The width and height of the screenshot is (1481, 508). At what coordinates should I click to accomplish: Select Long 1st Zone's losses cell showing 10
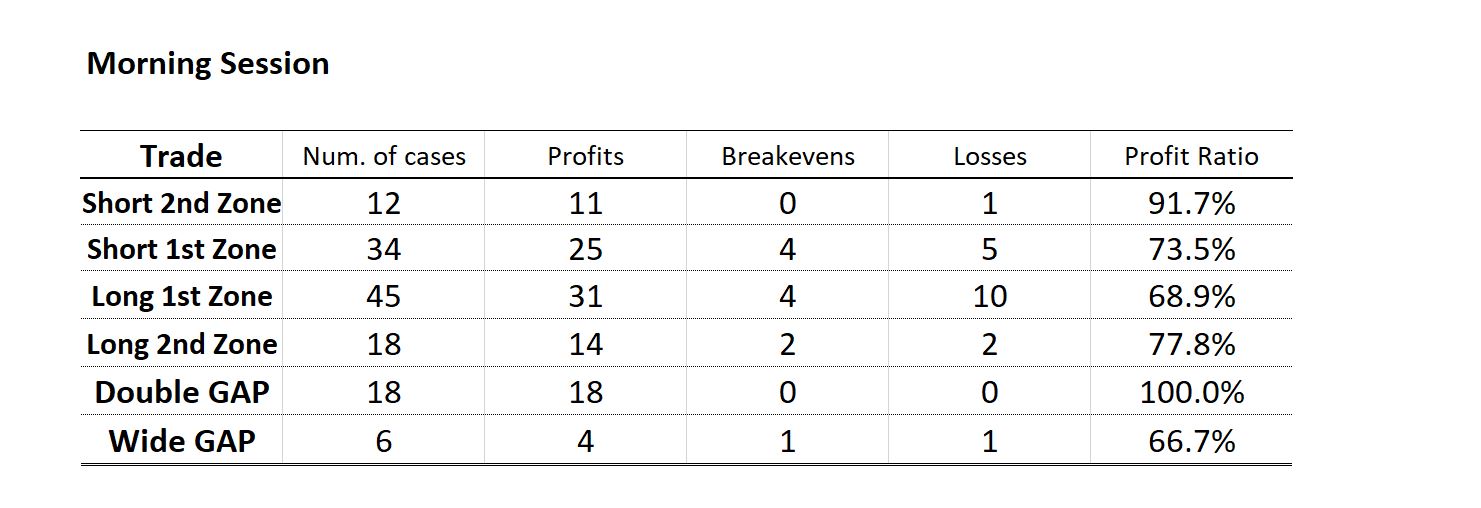(x=990, y=297)
